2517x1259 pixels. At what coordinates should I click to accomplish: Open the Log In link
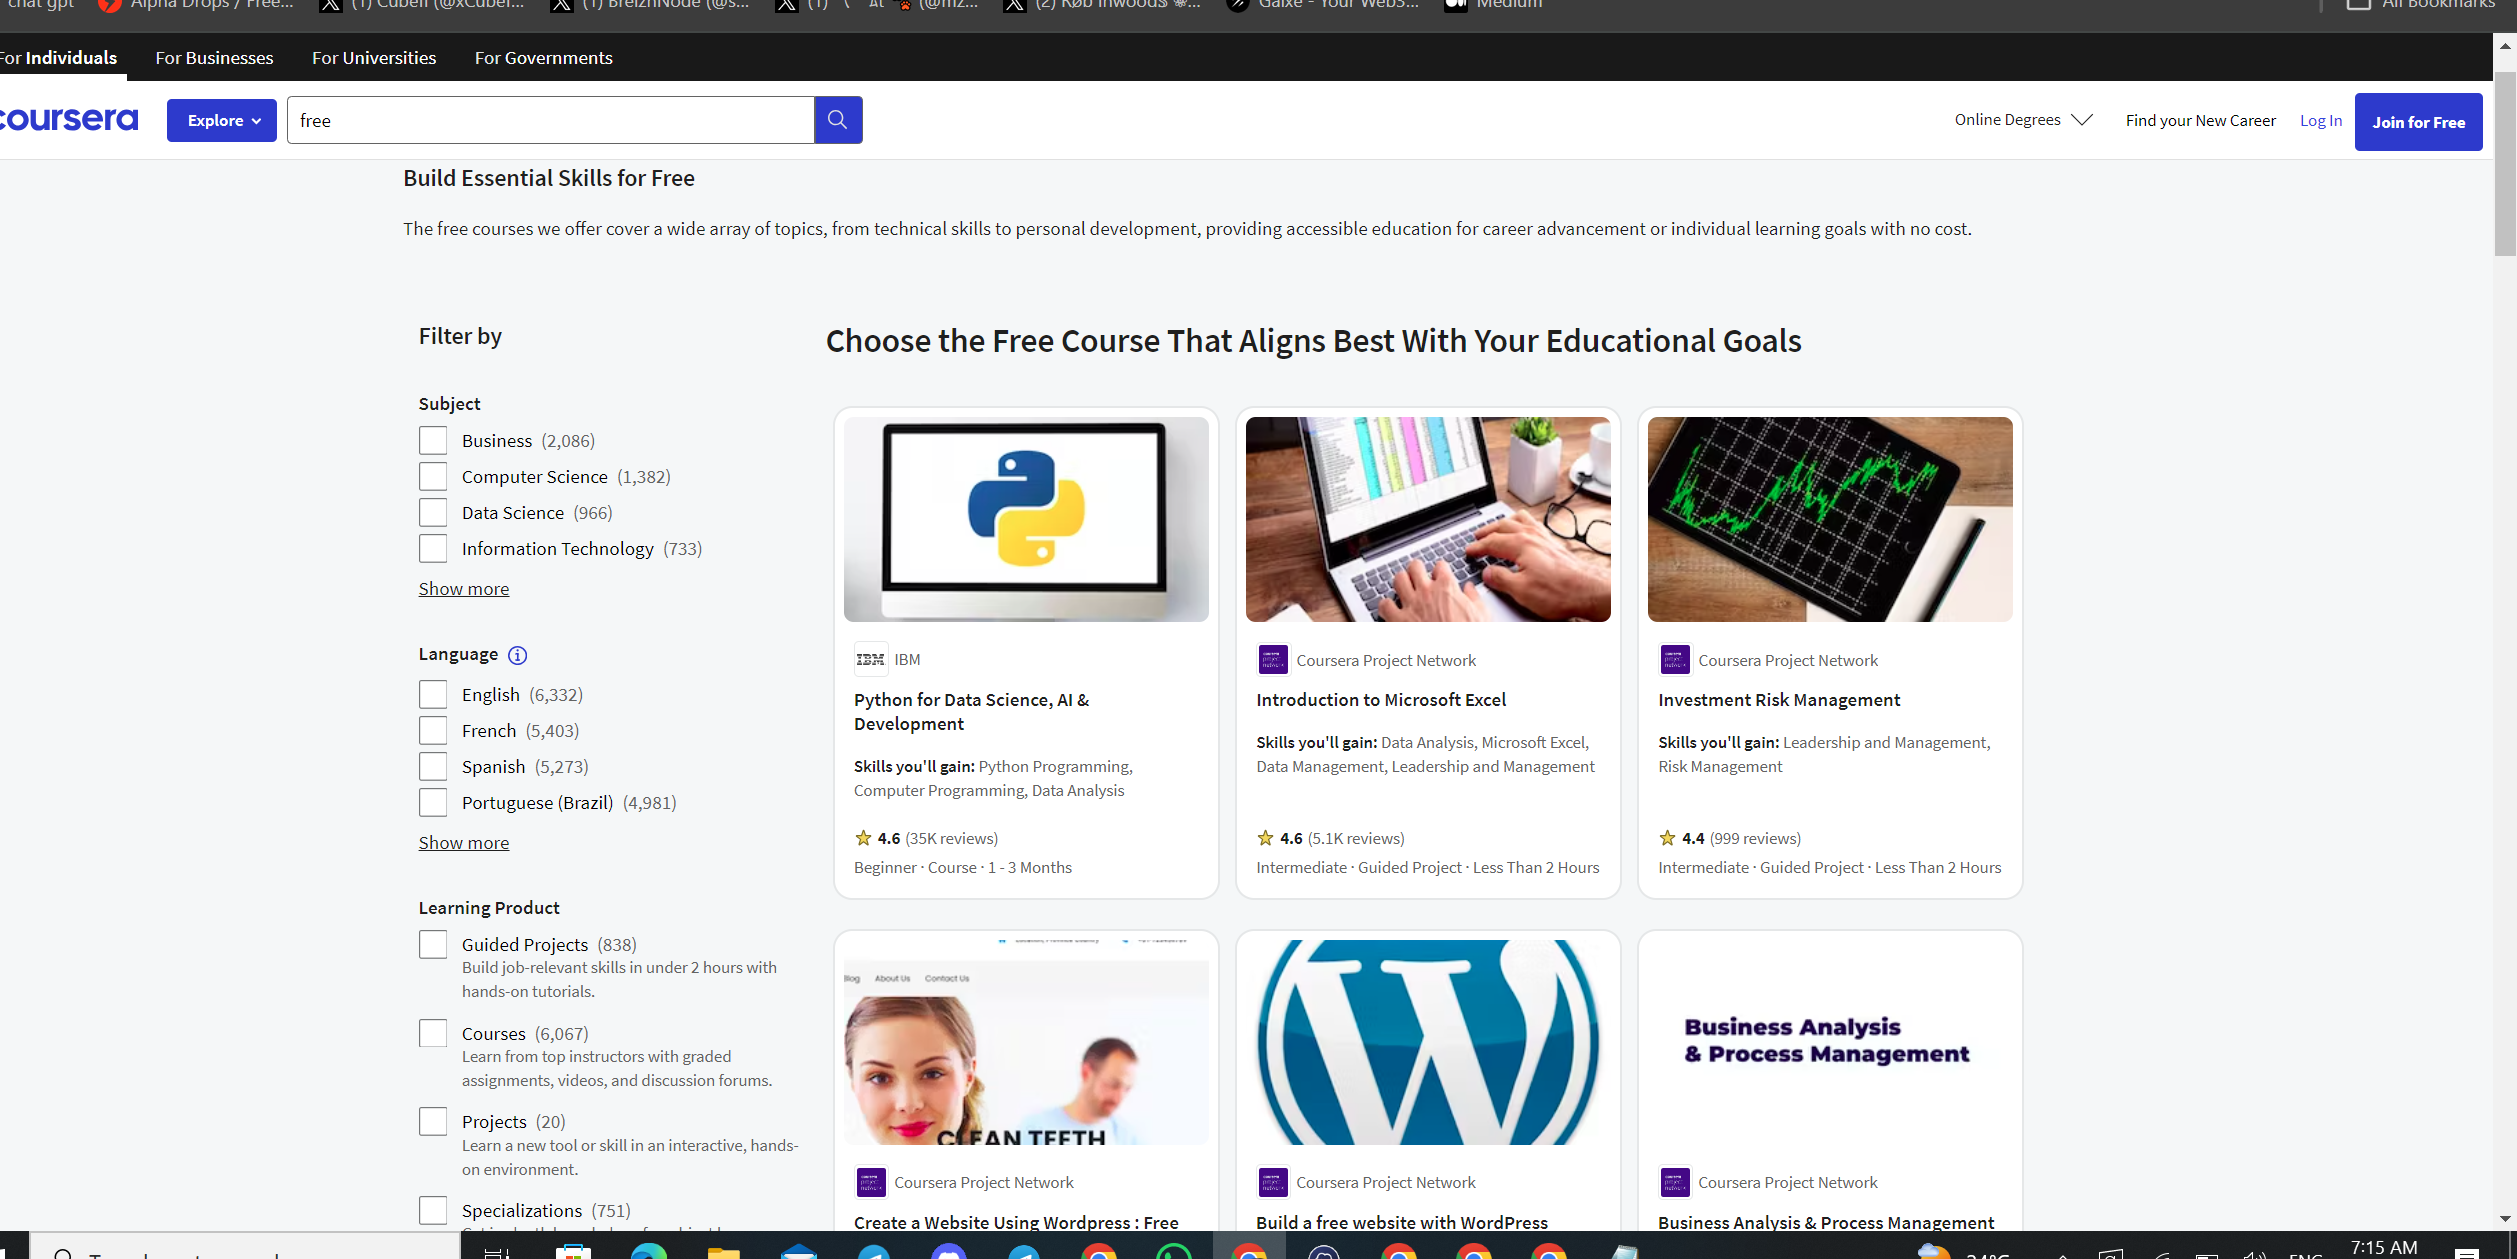(2320, 120)
